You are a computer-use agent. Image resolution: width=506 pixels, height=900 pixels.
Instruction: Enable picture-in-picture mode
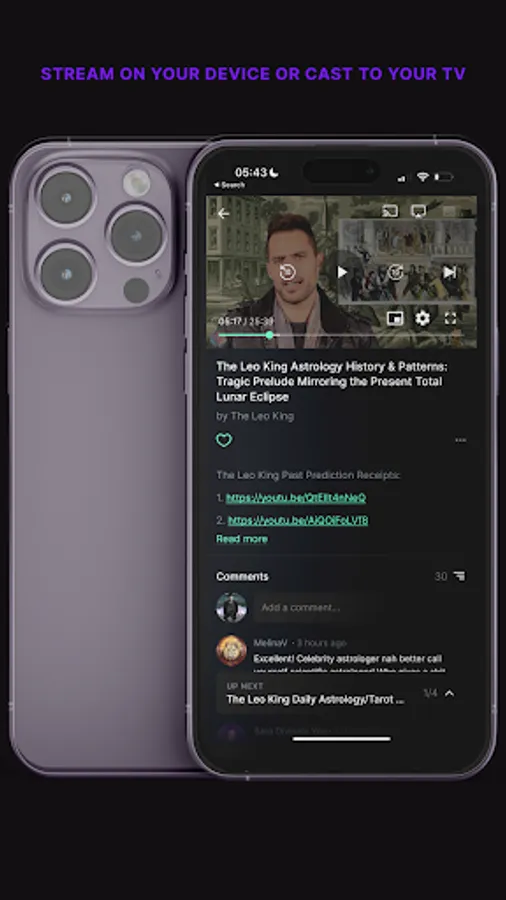[395, 318]
